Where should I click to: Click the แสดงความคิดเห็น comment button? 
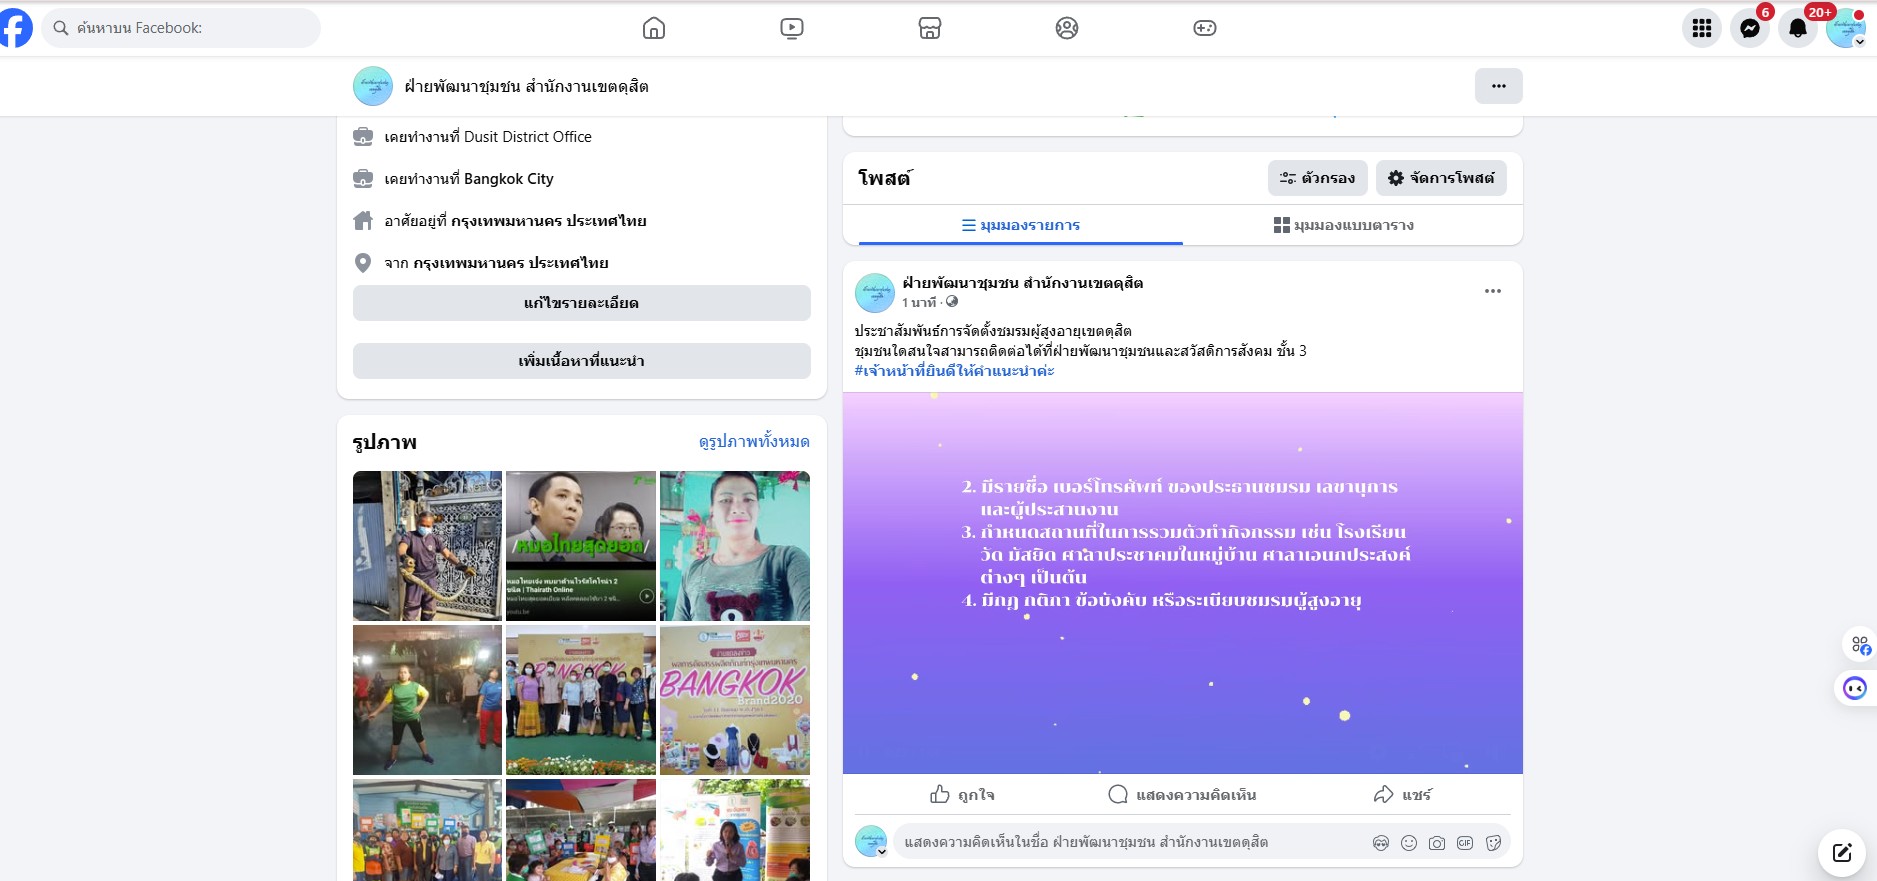[1183, 795]
